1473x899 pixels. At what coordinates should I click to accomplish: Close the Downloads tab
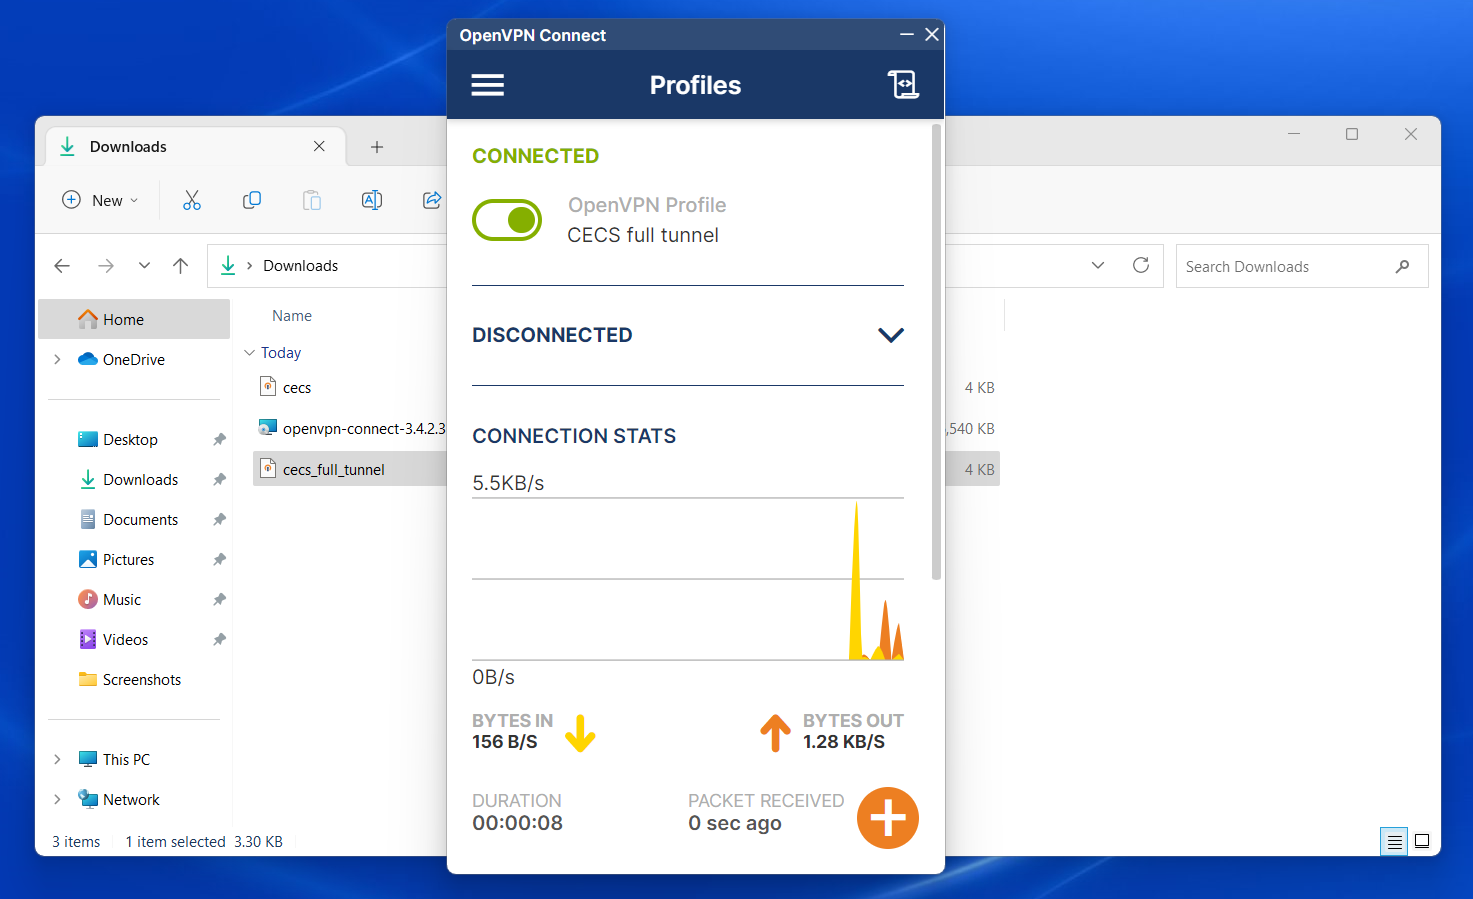pyautogui.click(x=319, y=146)
